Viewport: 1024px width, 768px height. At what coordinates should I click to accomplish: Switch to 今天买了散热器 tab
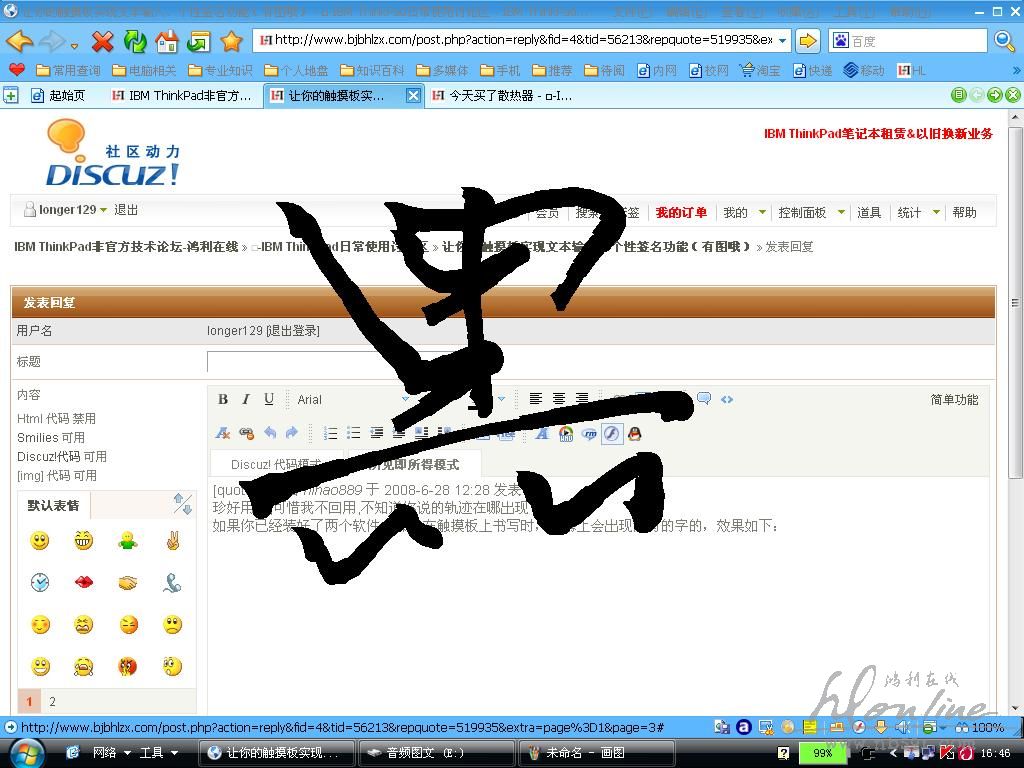pyautogui.click(x=503, y=95)
